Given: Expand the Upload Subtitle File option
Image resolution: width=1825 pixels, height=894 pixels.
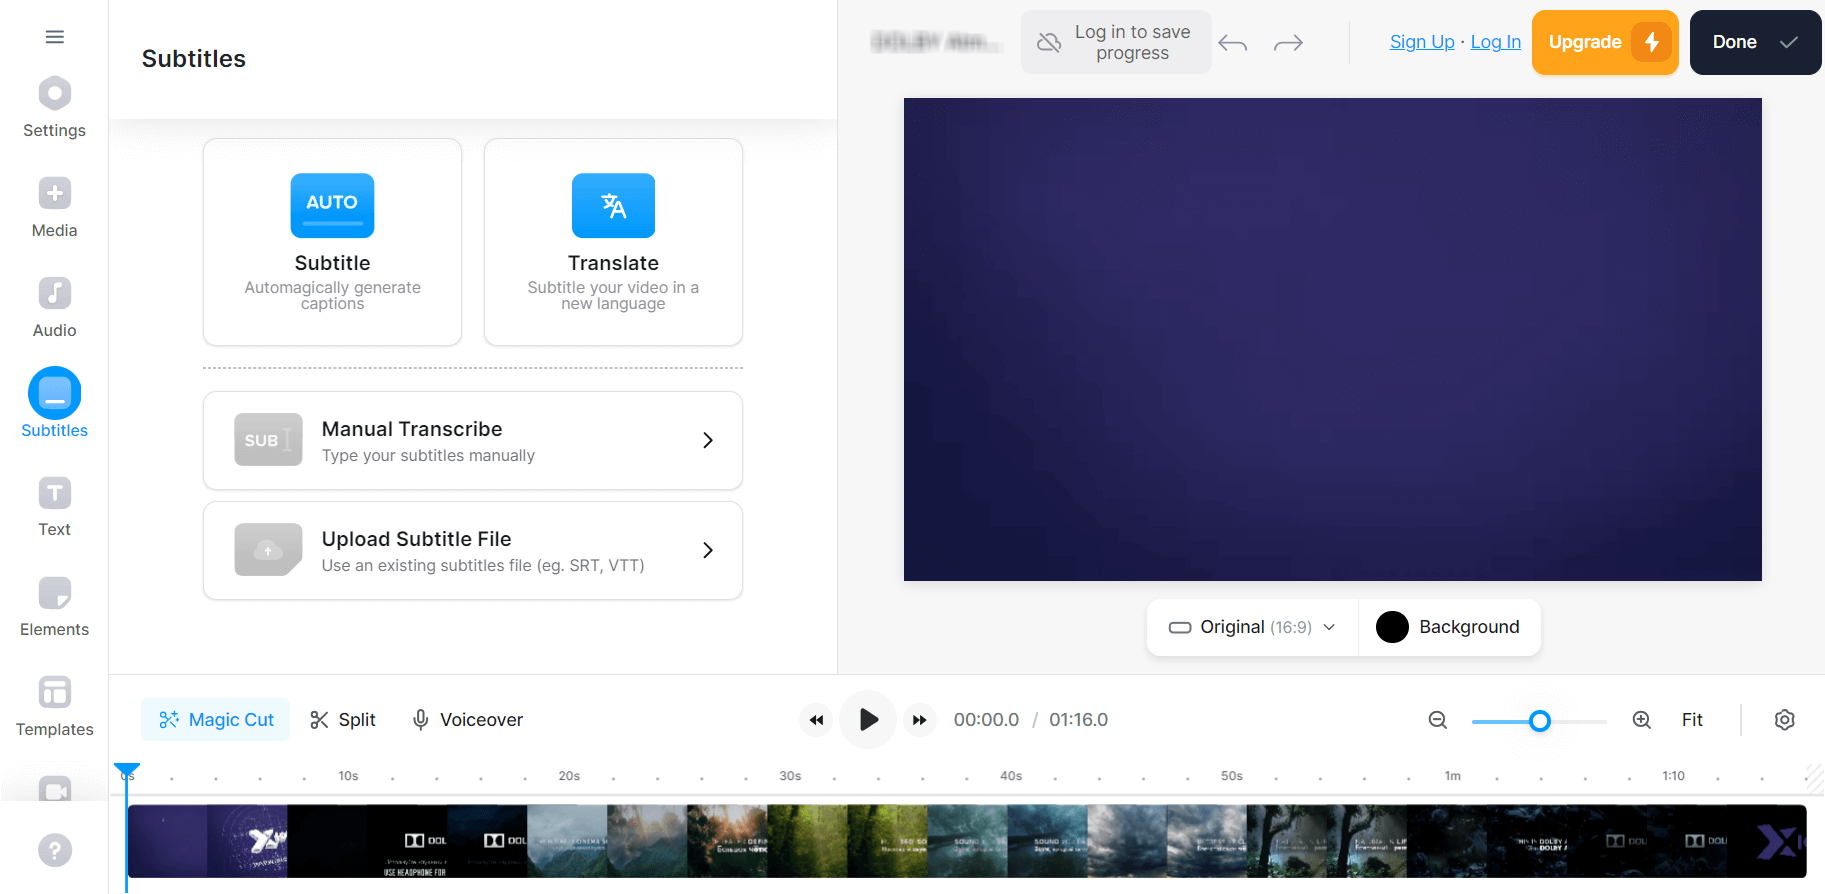Looking at the screenshot, I should click(473, 551).
